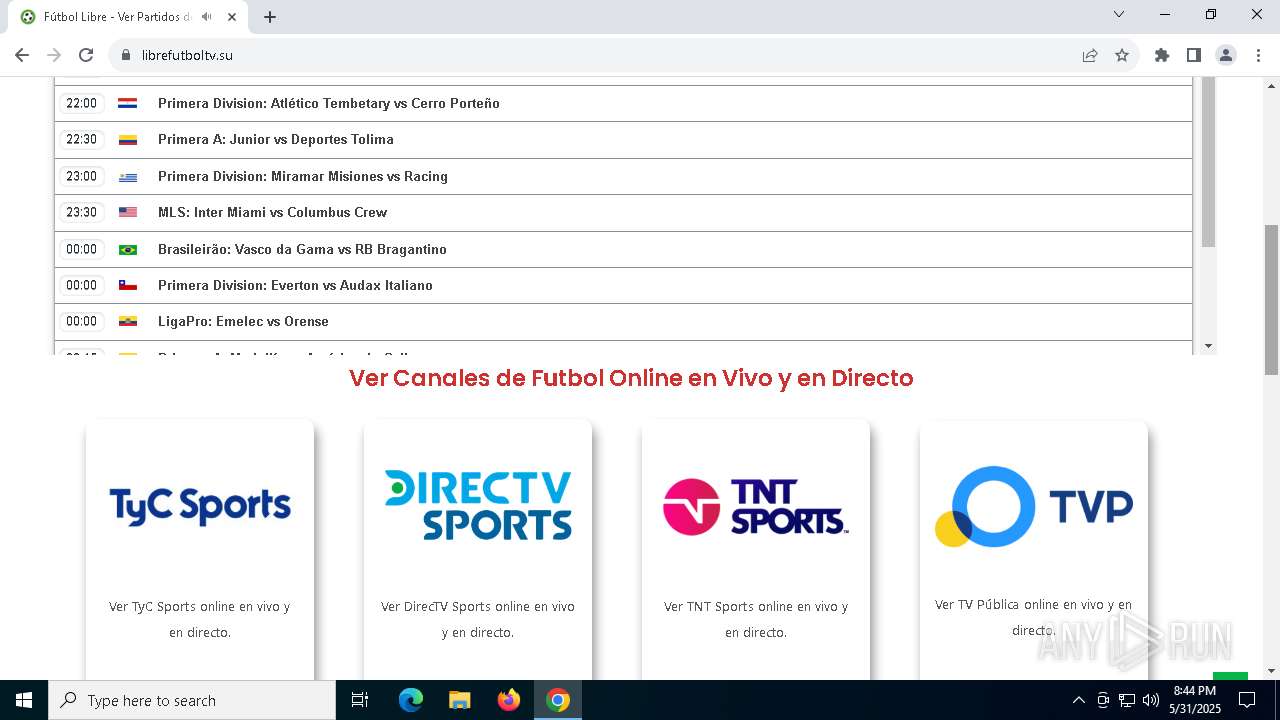Click the page scrollbar bottom arrow
Screen dimensions: 1280x720
point(1271,671)
